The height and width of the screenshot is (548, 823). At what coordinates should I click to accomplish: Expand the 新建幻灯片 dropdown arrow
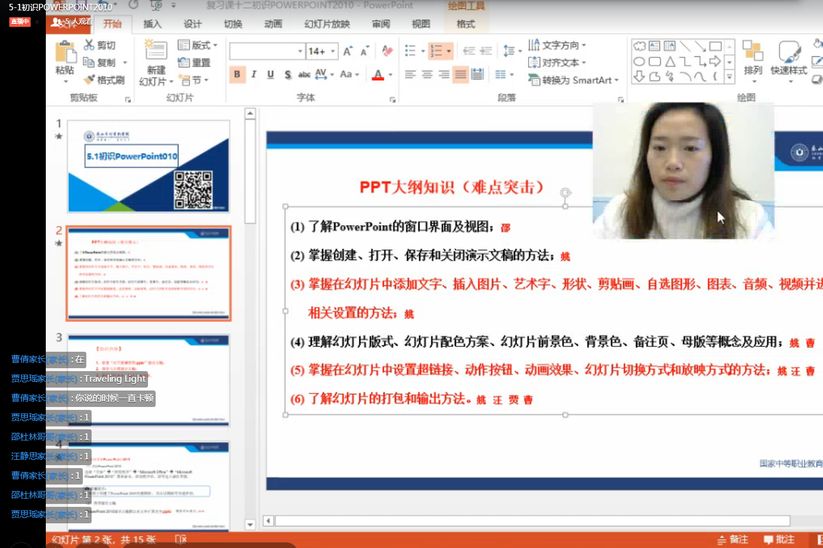point(172,82)
